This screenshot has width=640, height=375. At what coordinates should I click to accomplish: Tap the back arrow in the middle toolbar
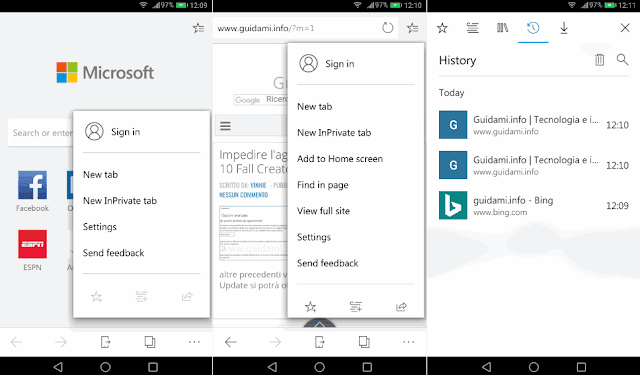click(231, 342)
